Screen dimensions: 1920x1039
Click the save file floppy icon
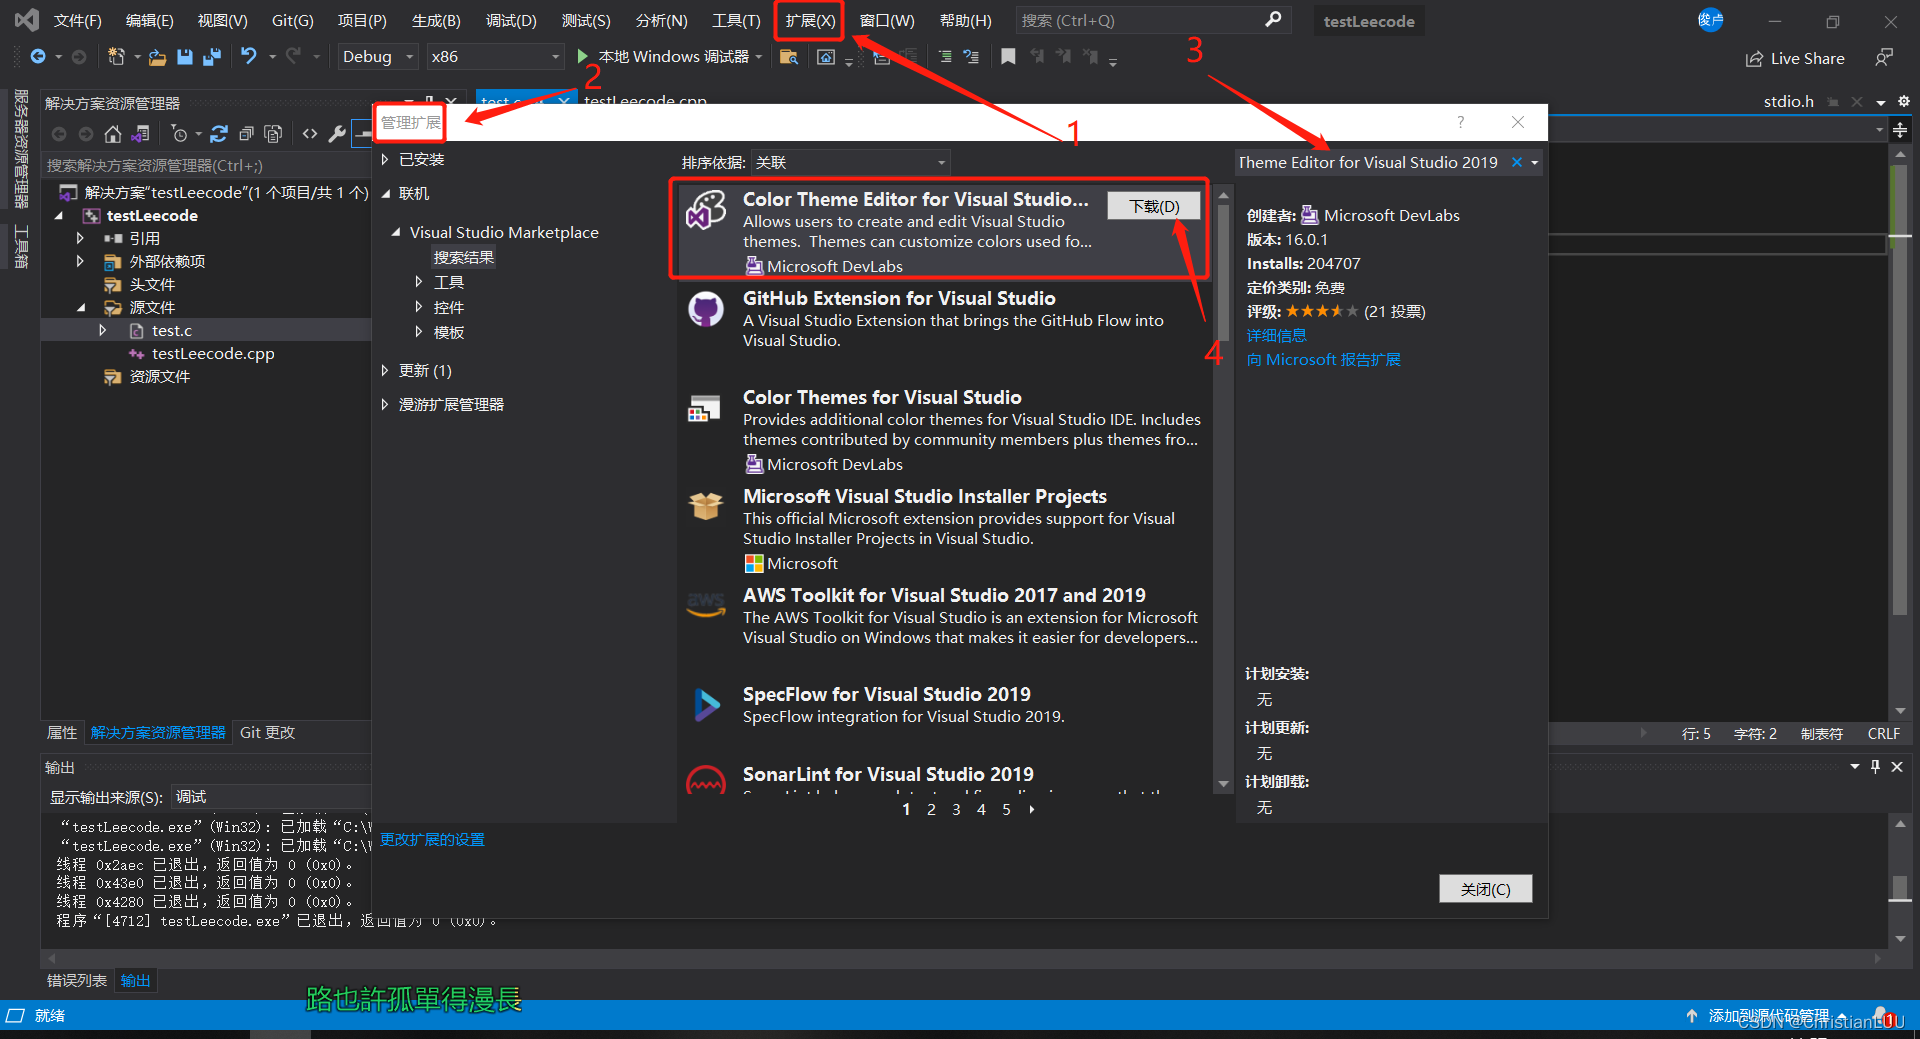(x=185, y=57)
